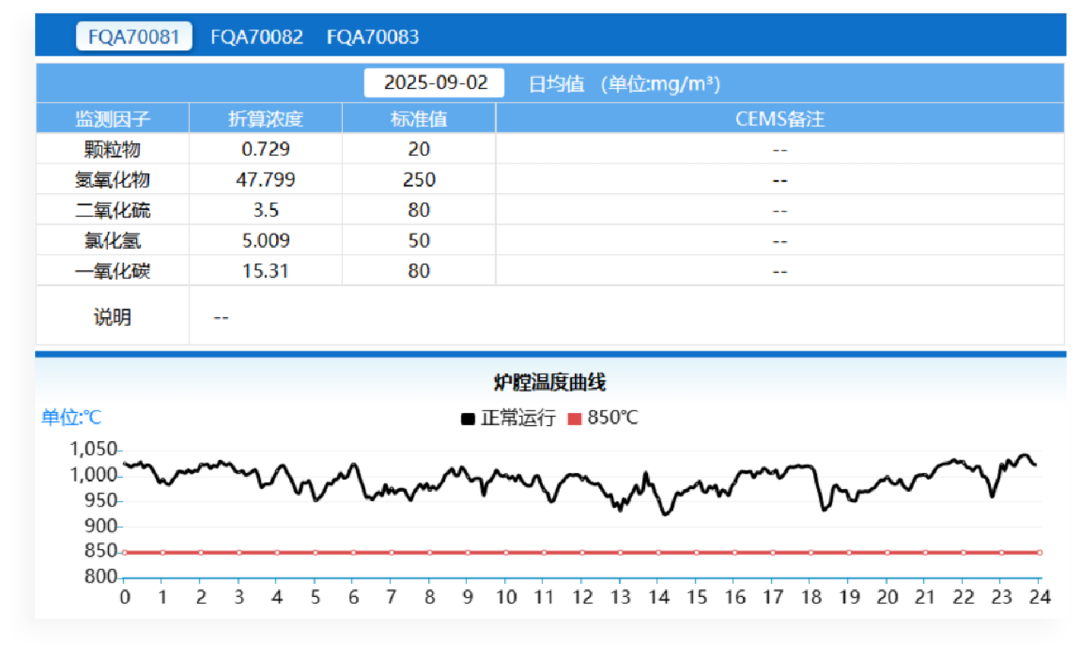Screen dimensions: 1080x654
Task: Select the 颗粒物 row label
Action: pyautogui.click(x=112, y=150)
